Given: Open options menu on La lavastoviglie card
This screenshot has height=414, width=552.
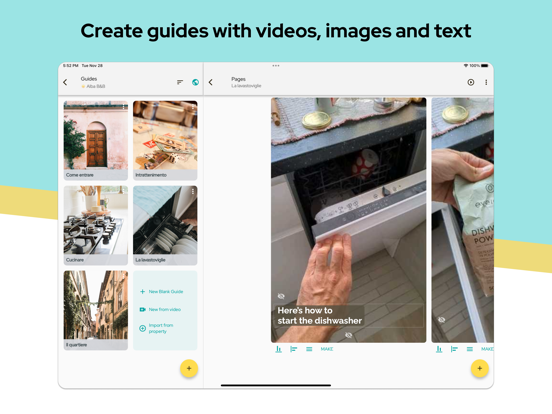Looking at the screenshot, I should (x=193, y=191).
